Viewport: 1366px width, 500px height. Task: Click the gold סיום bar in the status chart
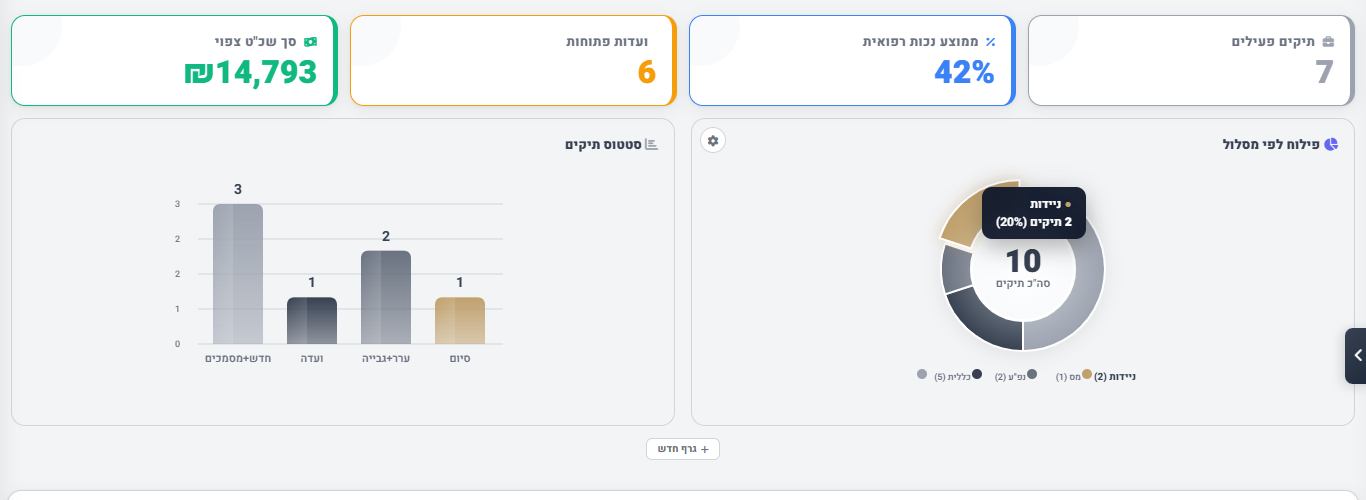click(x=460, y=320)
